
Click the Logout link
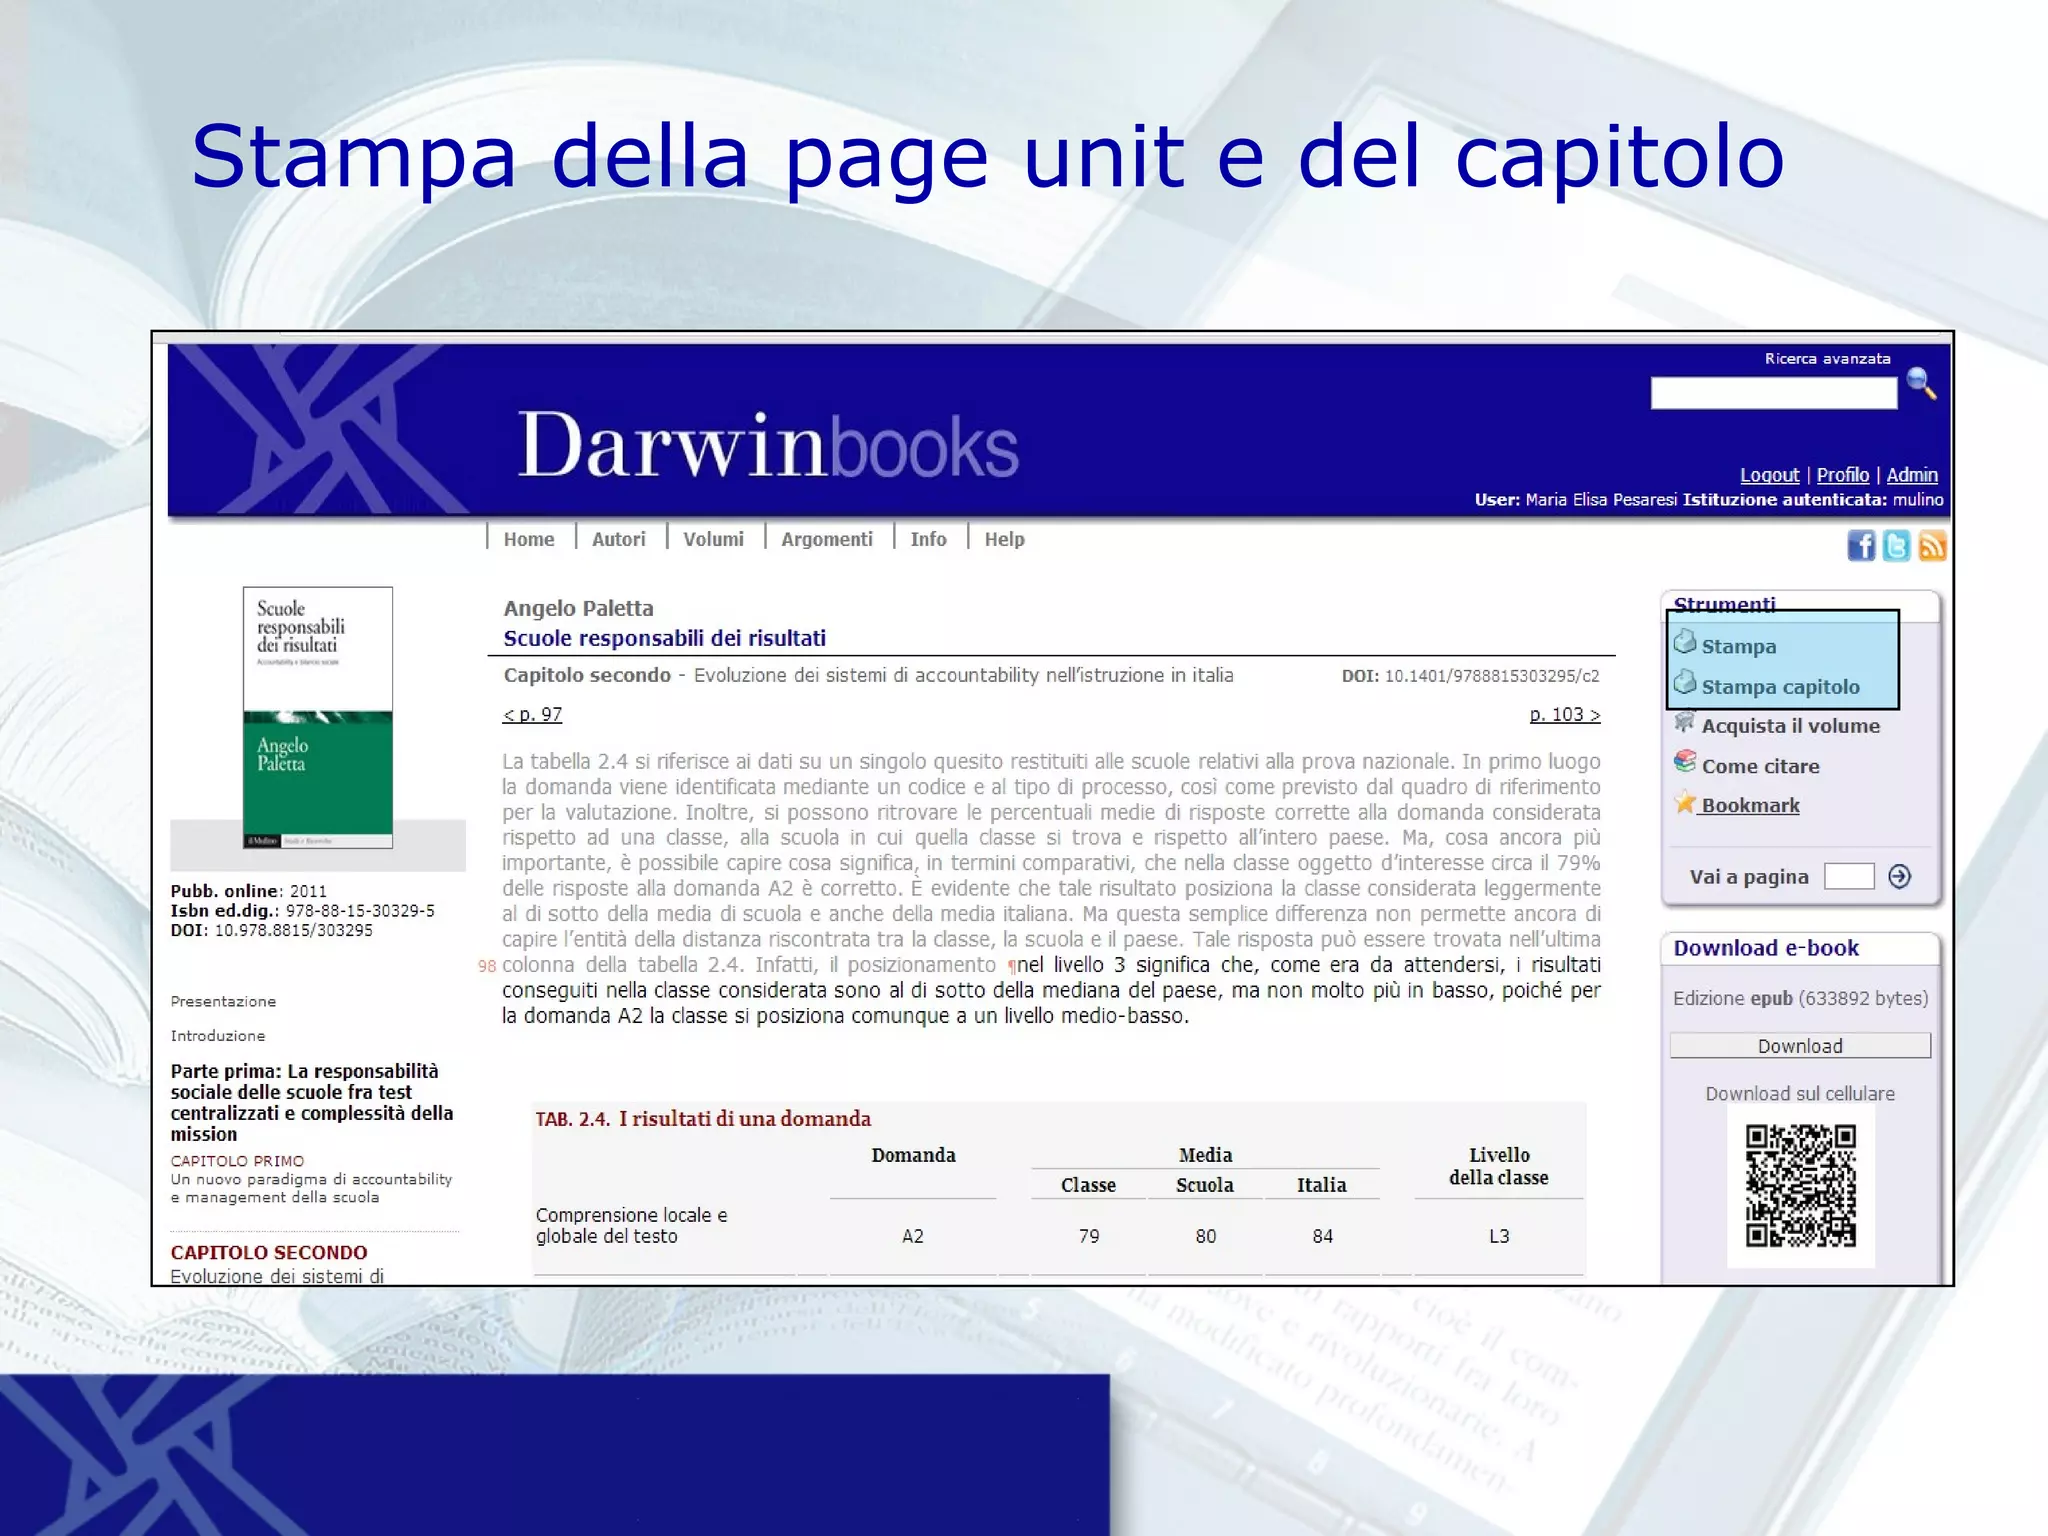click(x=1769, y=475)
